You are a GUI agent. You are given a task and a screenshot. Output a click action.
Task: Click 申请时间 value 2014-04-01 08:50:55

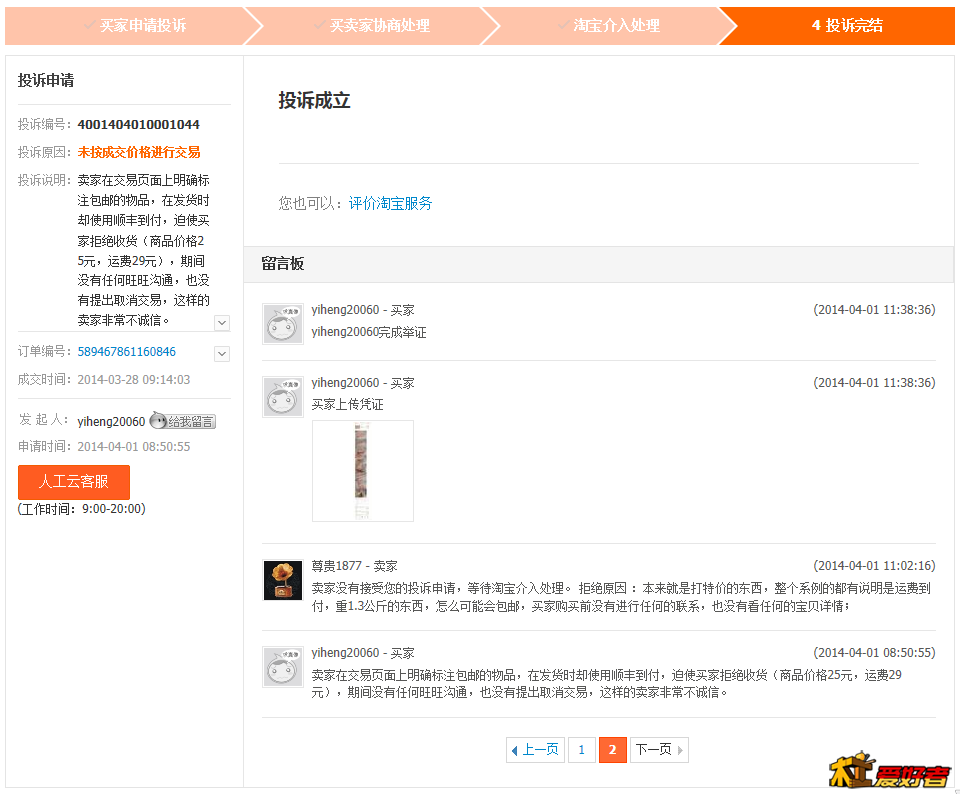[x=134, y=446]
